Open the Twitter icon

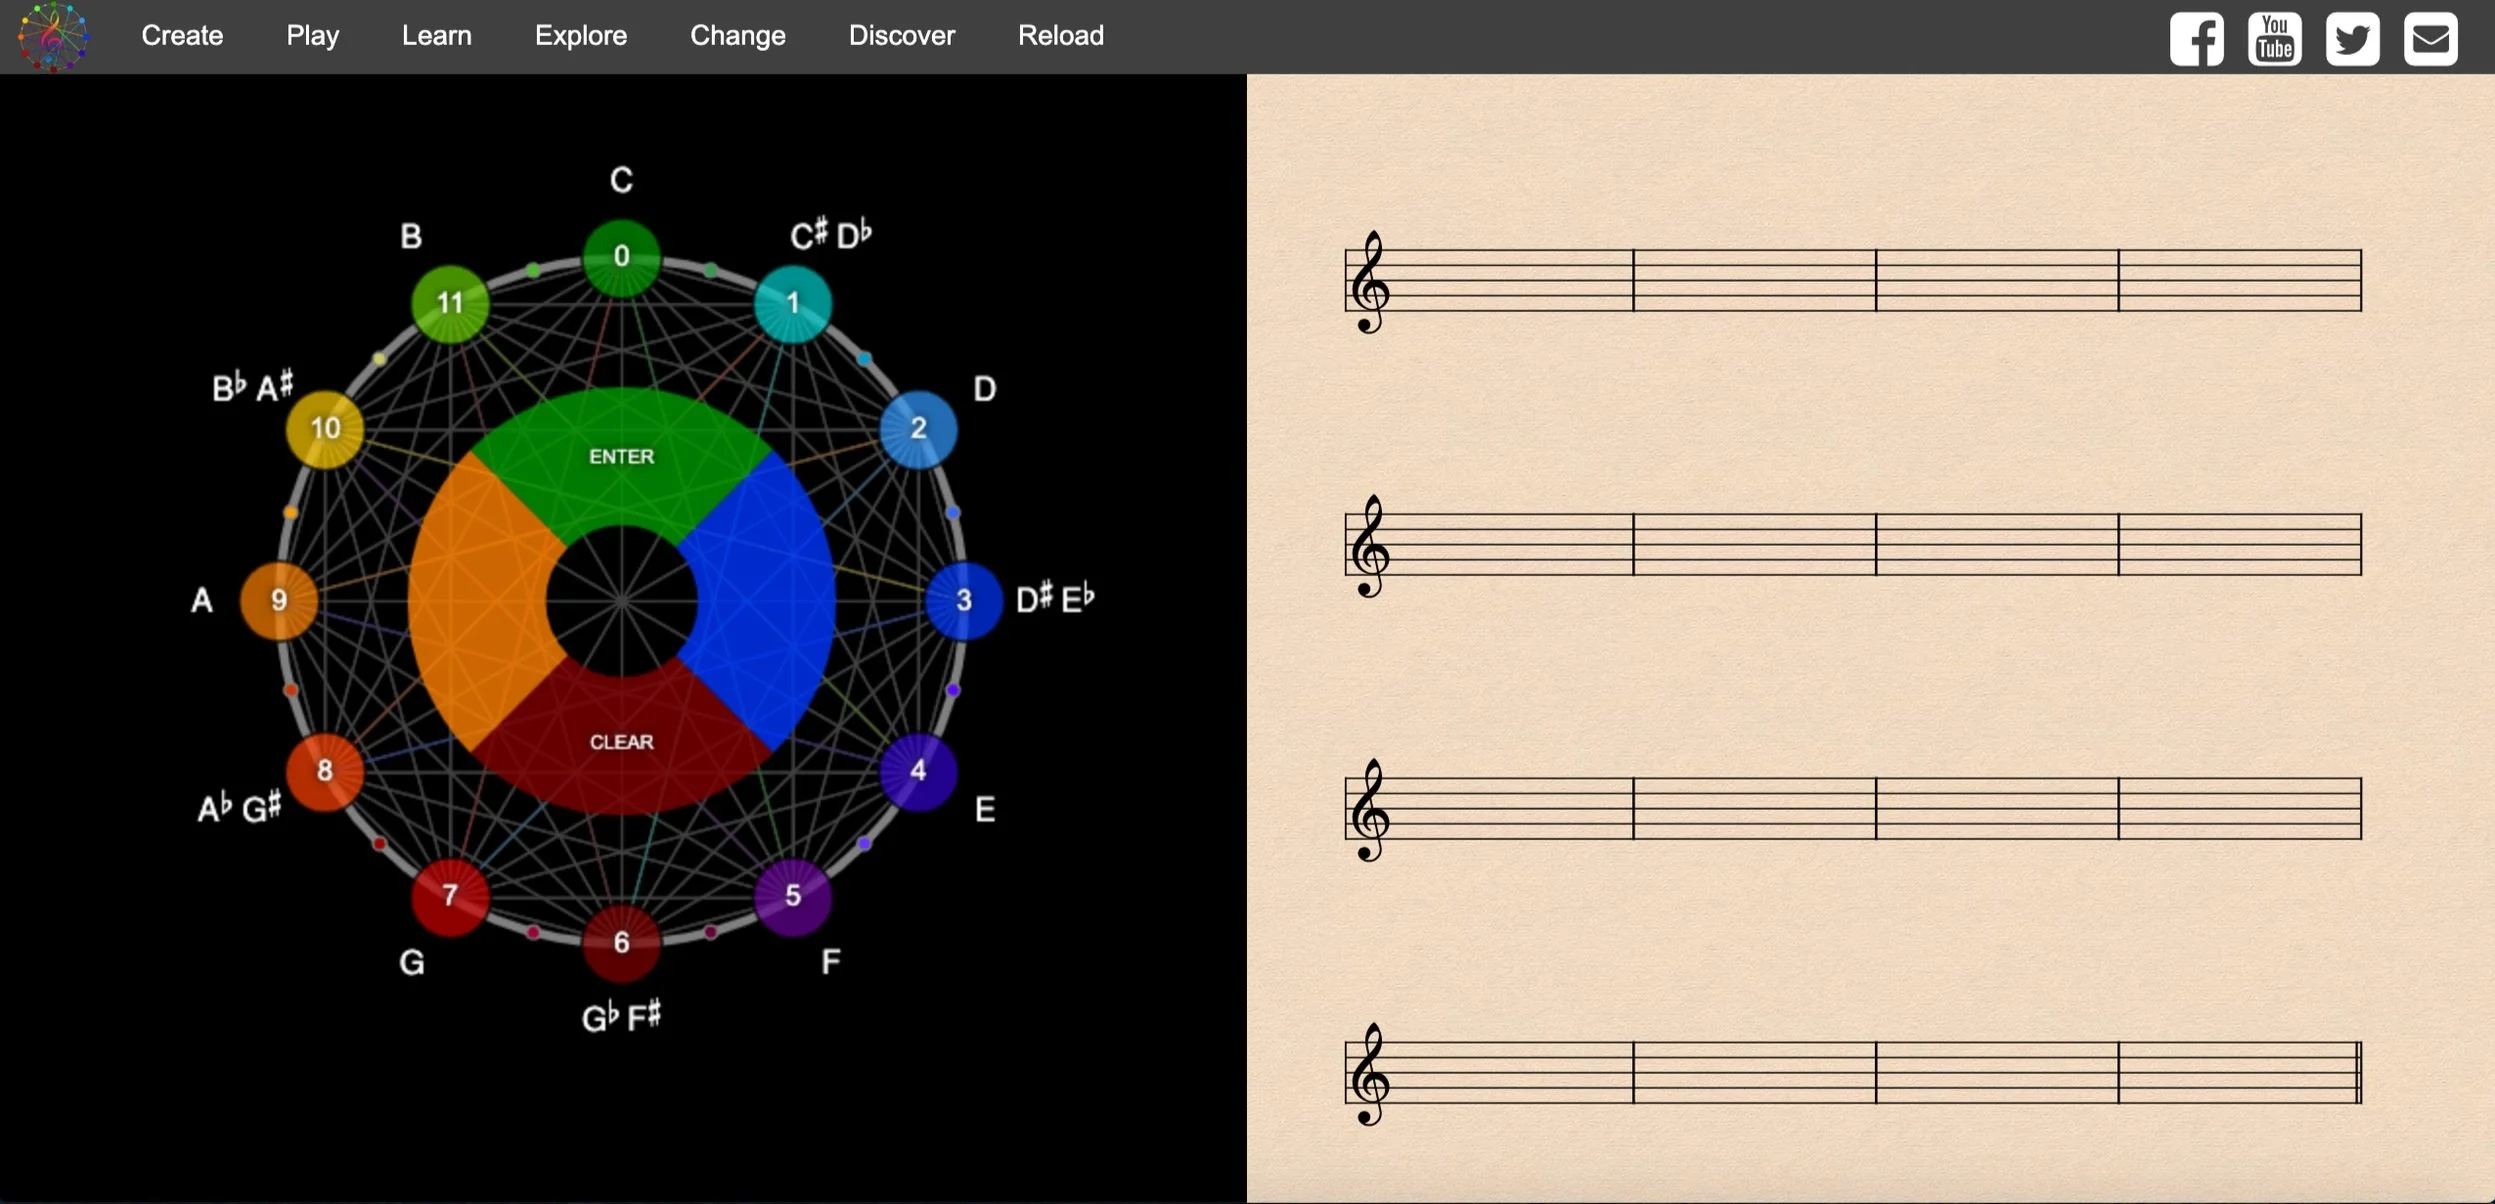(2352, 37)
